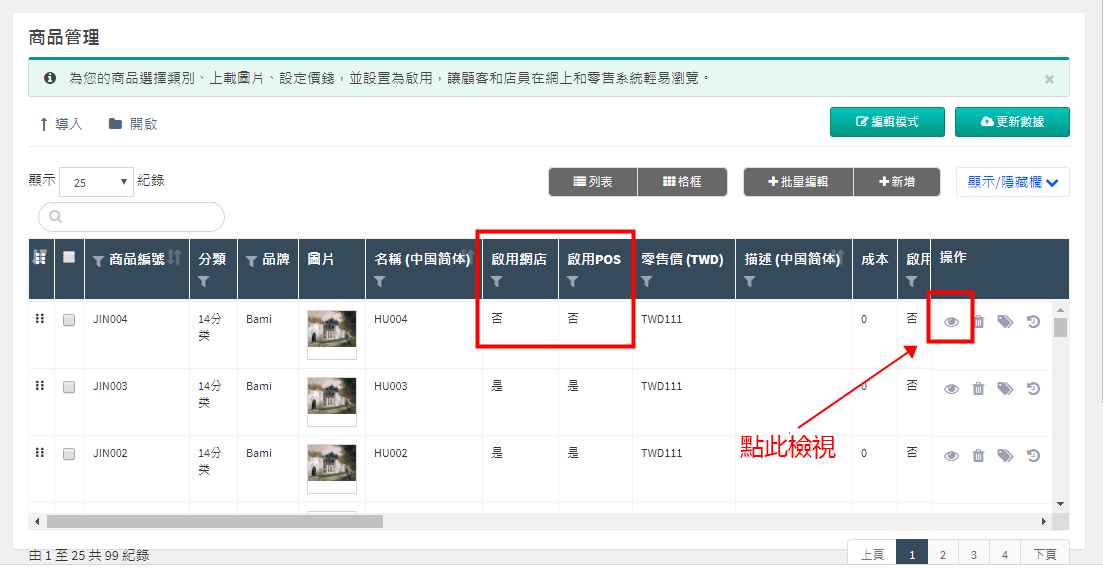1103x573 pixels.
Task: View product JIN004 with eye icon
Action: pos(951,322)
